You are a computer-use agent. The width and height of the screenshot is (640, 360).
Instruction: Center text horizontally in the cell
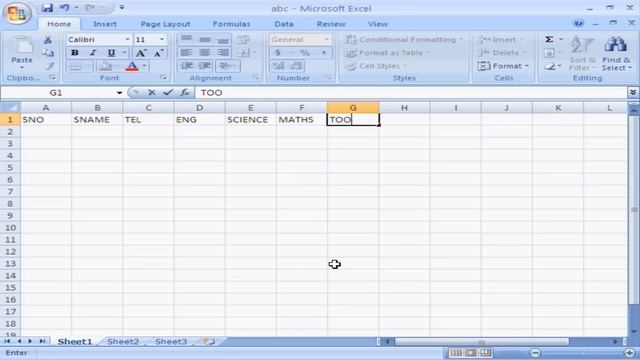205,53
